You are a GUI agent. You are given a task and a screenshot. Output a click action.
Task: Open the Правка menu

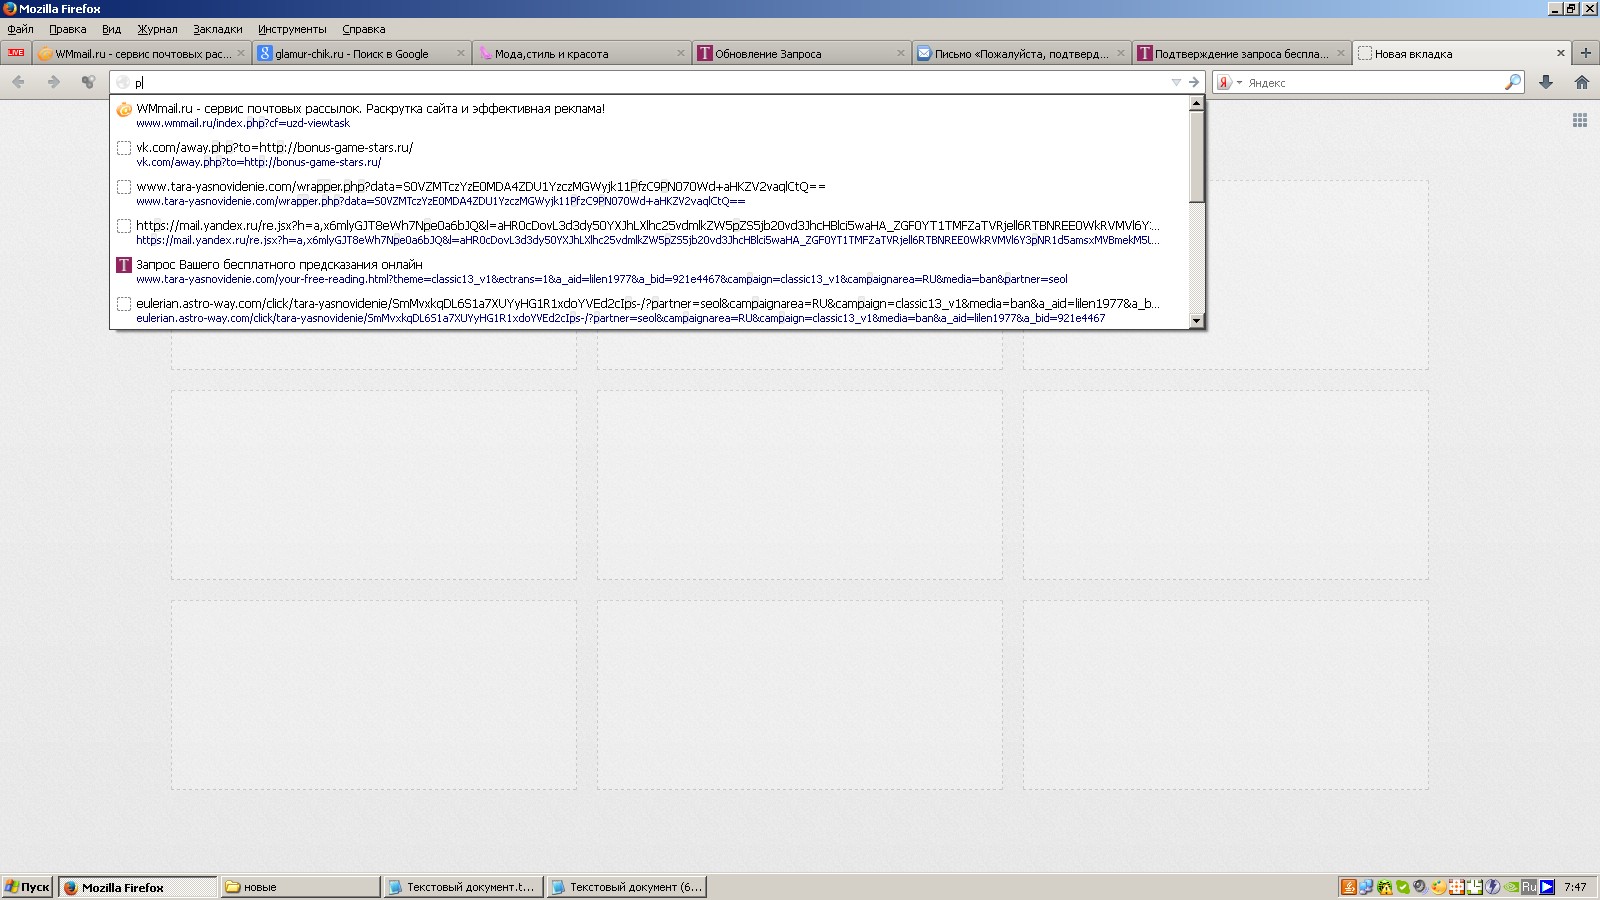67,29
